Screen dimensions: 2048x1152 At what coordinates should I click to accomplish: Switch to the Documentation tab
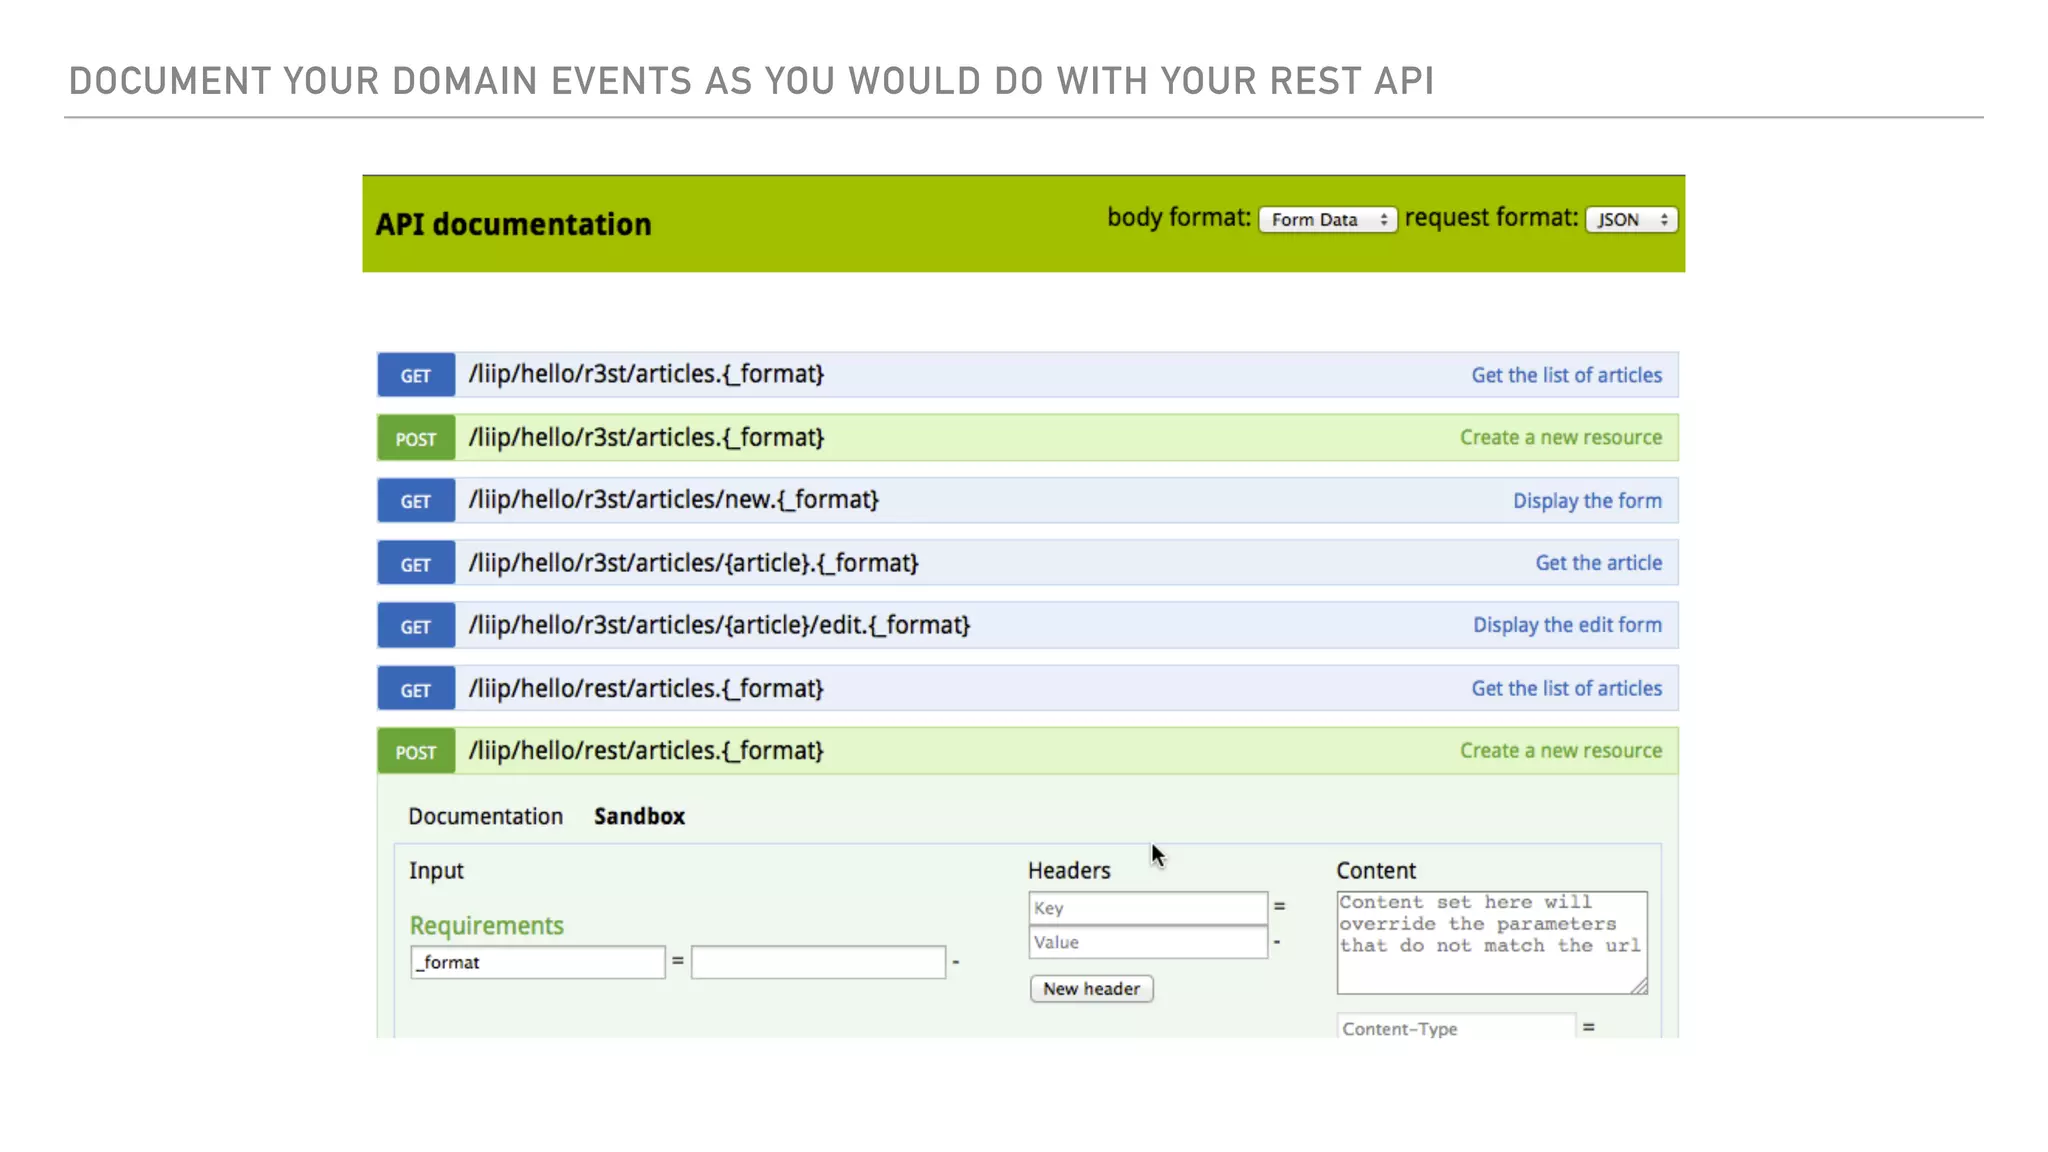pyautogui.click(x=485, y=816)
